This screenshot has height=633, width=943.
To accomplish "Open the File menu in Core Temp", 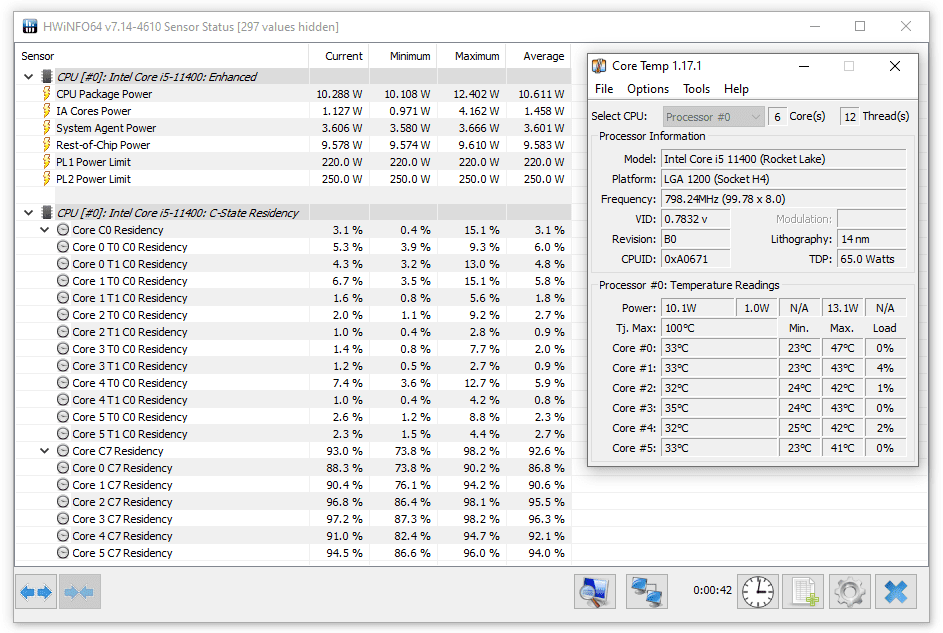I will click(x=604, y=89).
